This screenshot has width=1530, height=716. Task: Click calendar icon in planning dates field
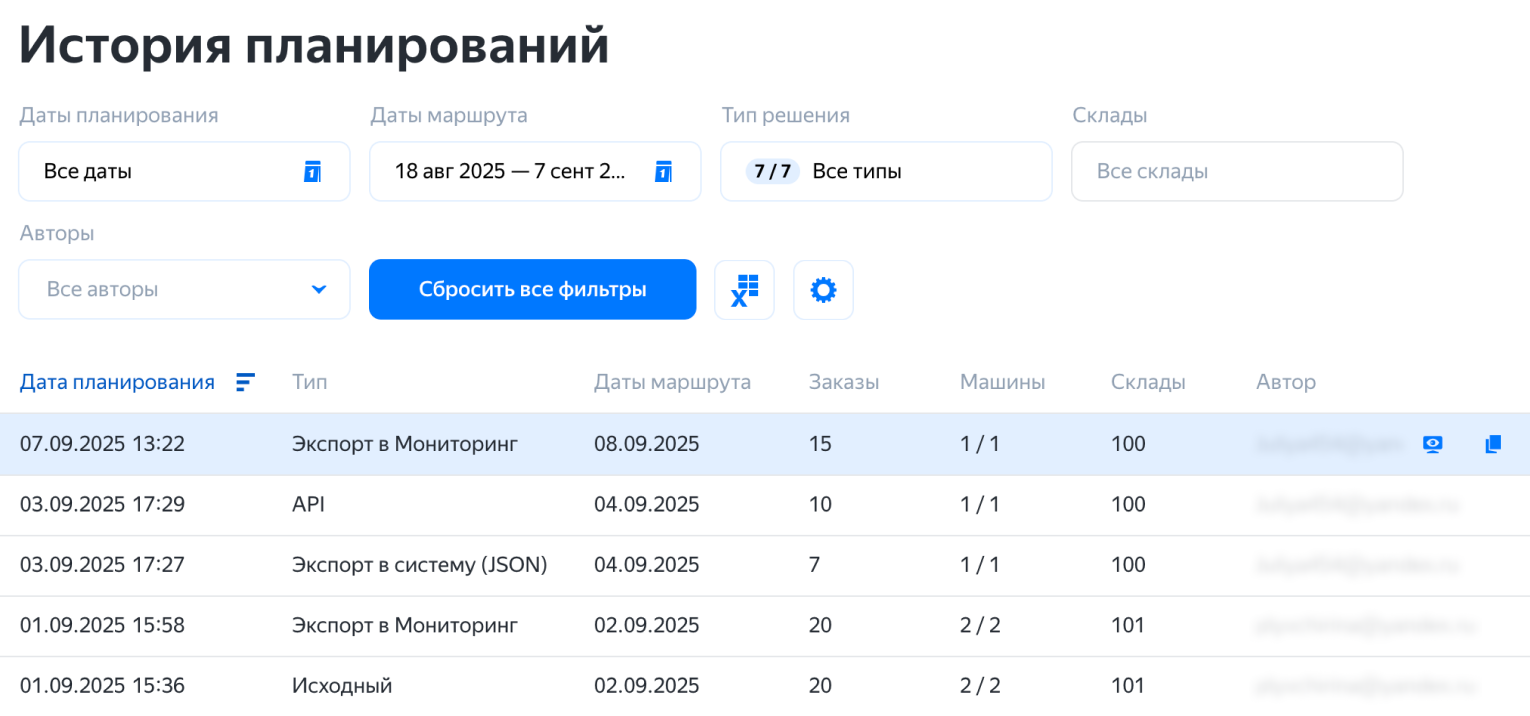(312, 171)
